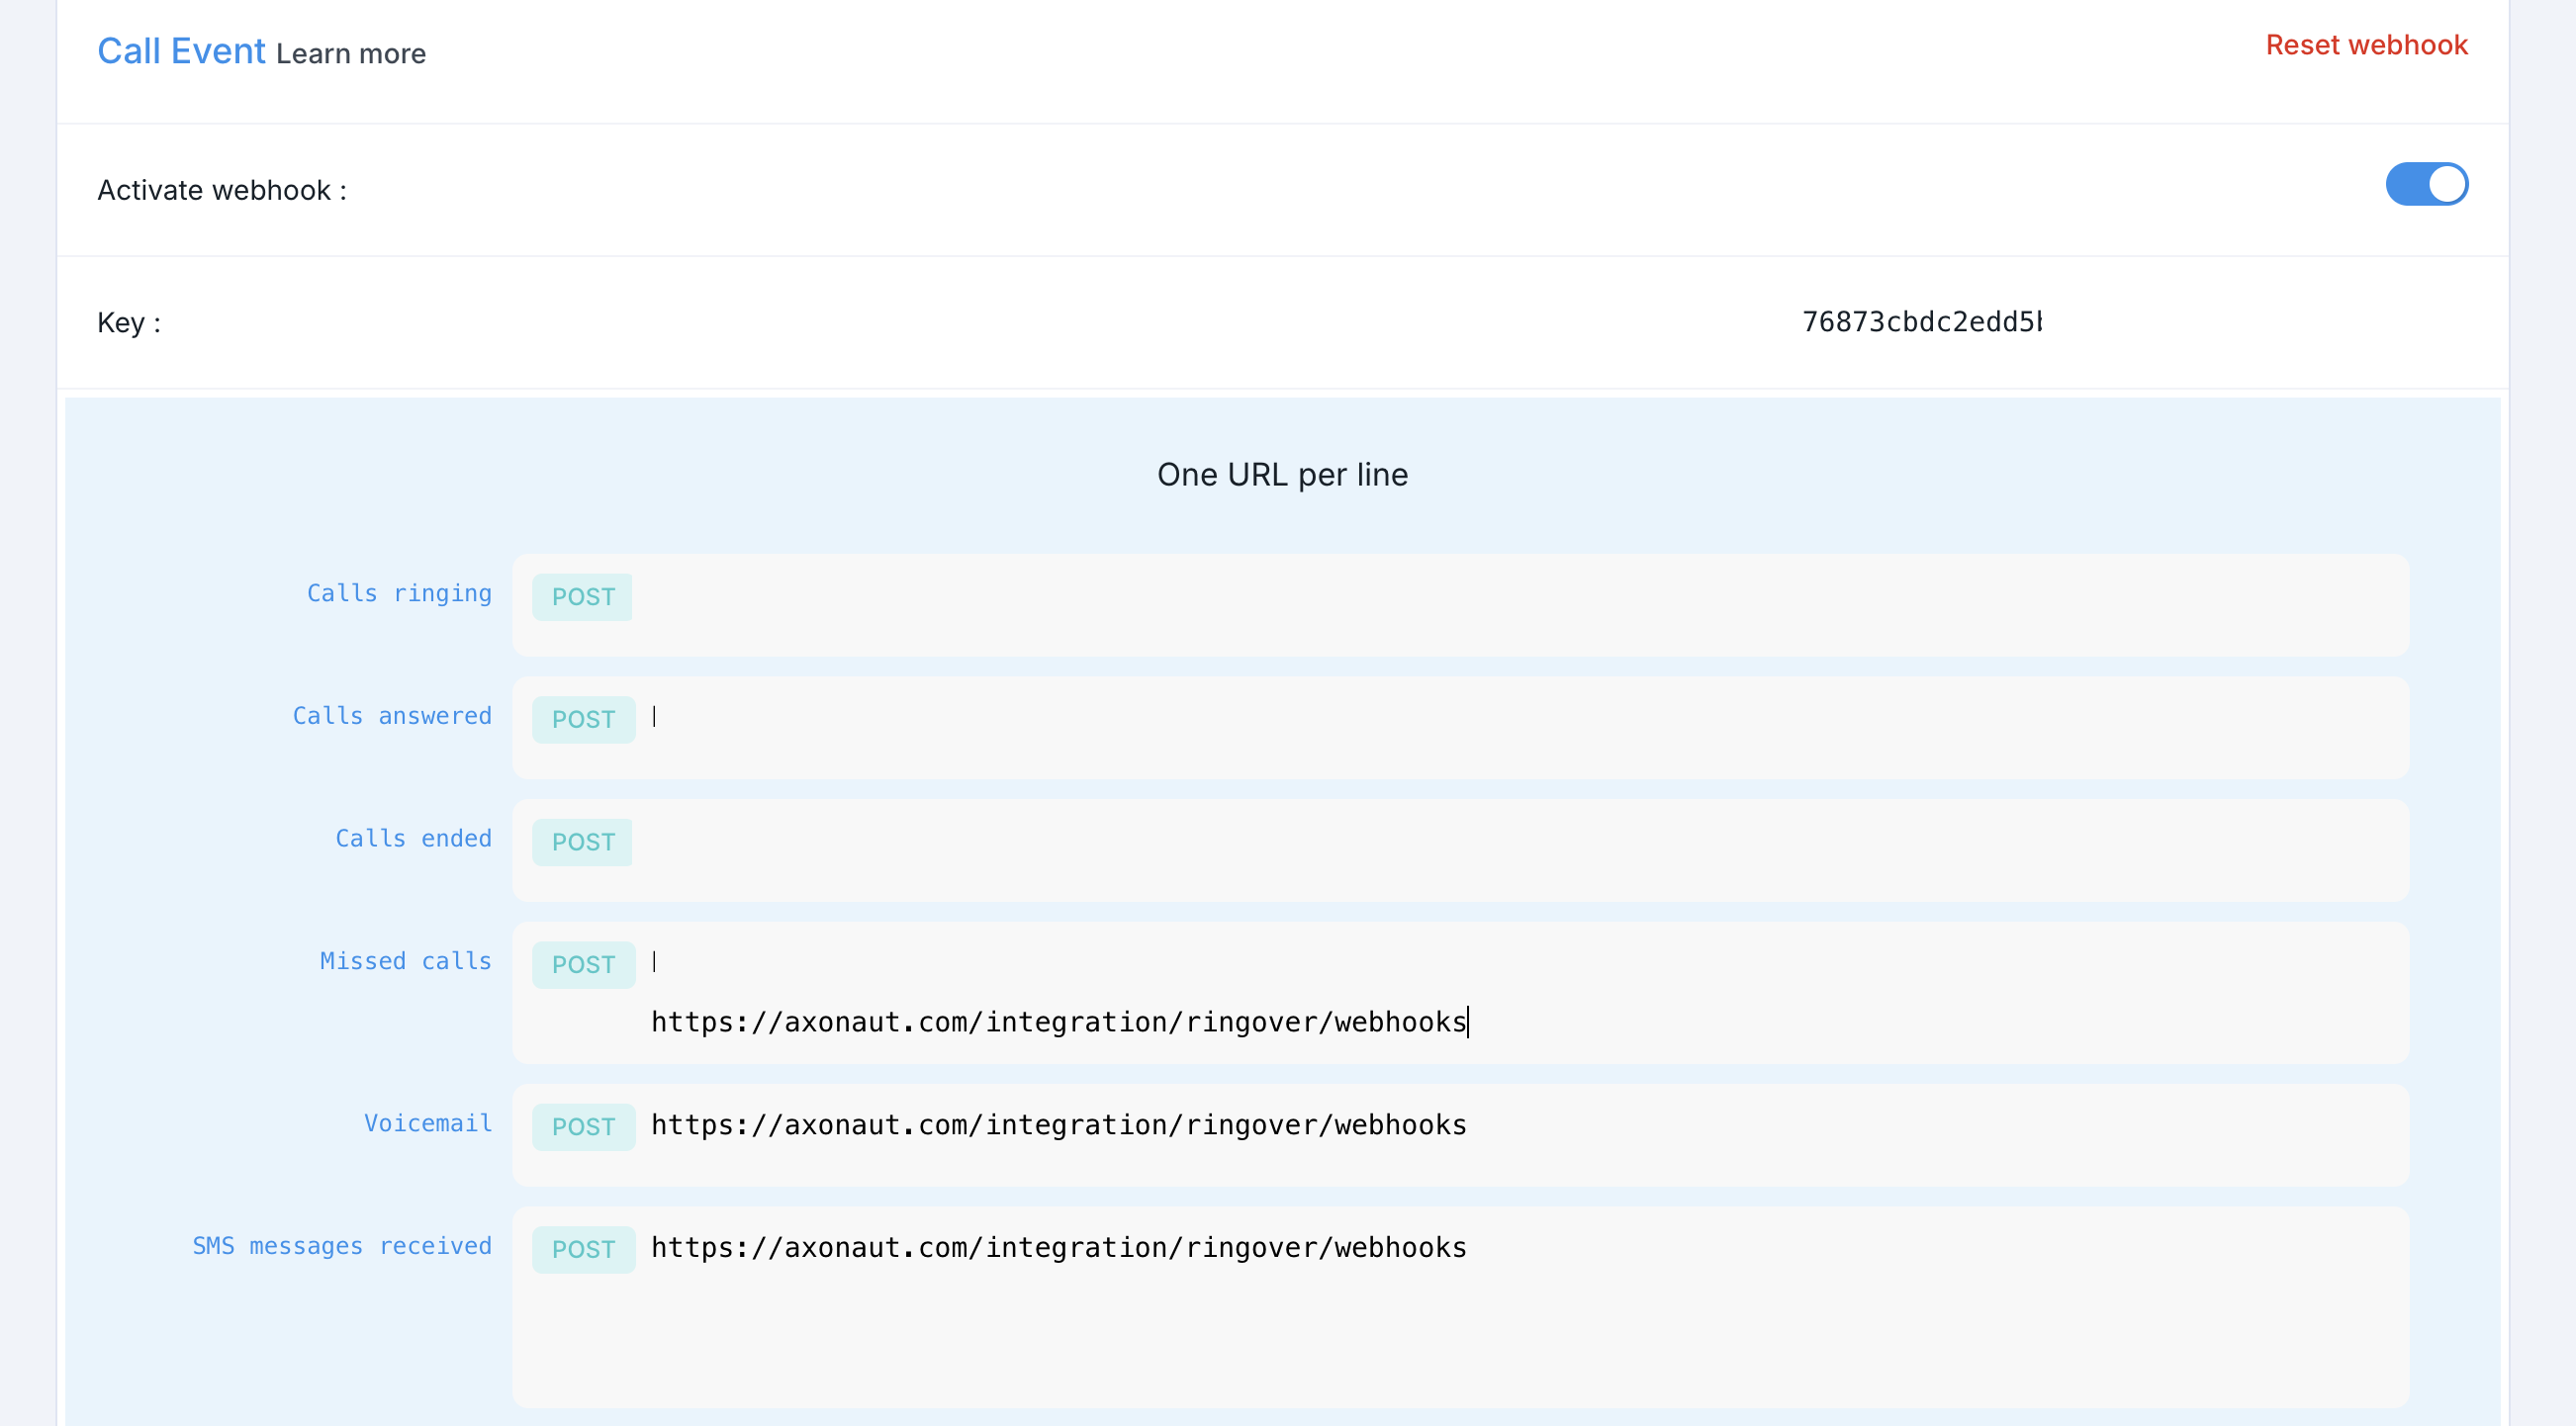Click the Call Event heading
Image resolution: width=2576 pixels, height=1426 pixels.
point(181,51)
